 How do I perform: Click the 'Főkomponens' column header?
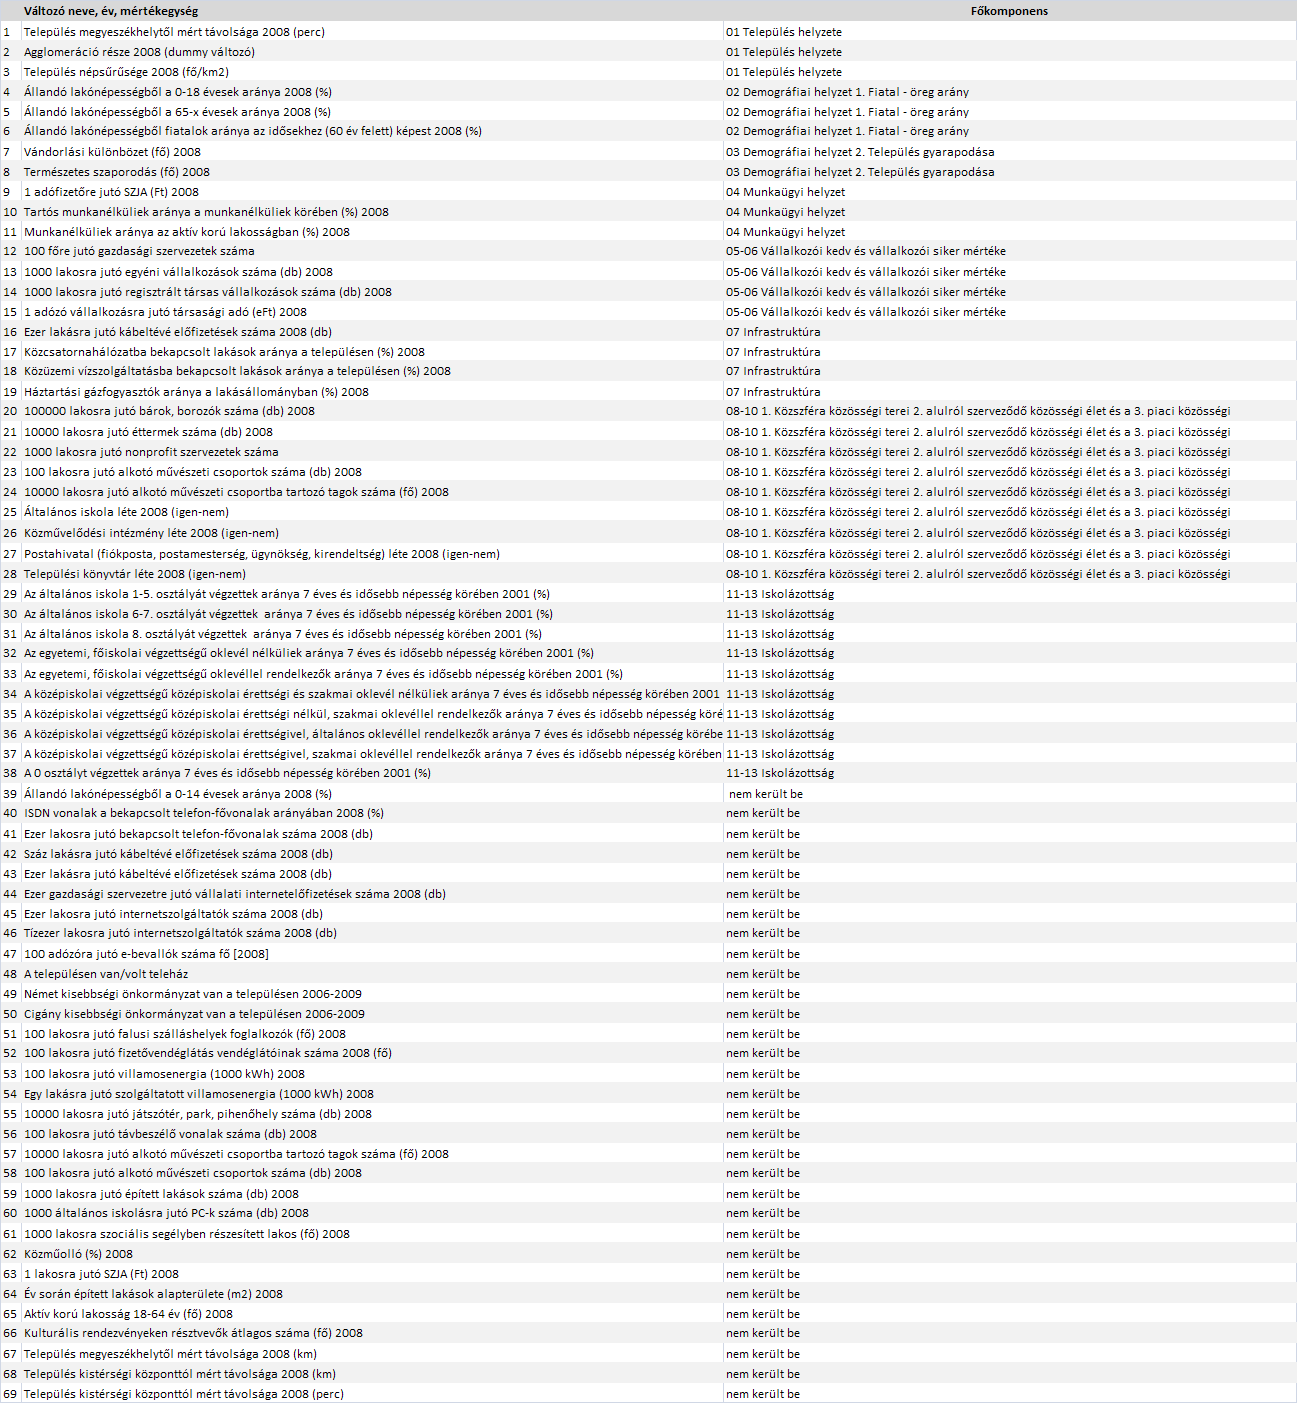(1009, 11)
